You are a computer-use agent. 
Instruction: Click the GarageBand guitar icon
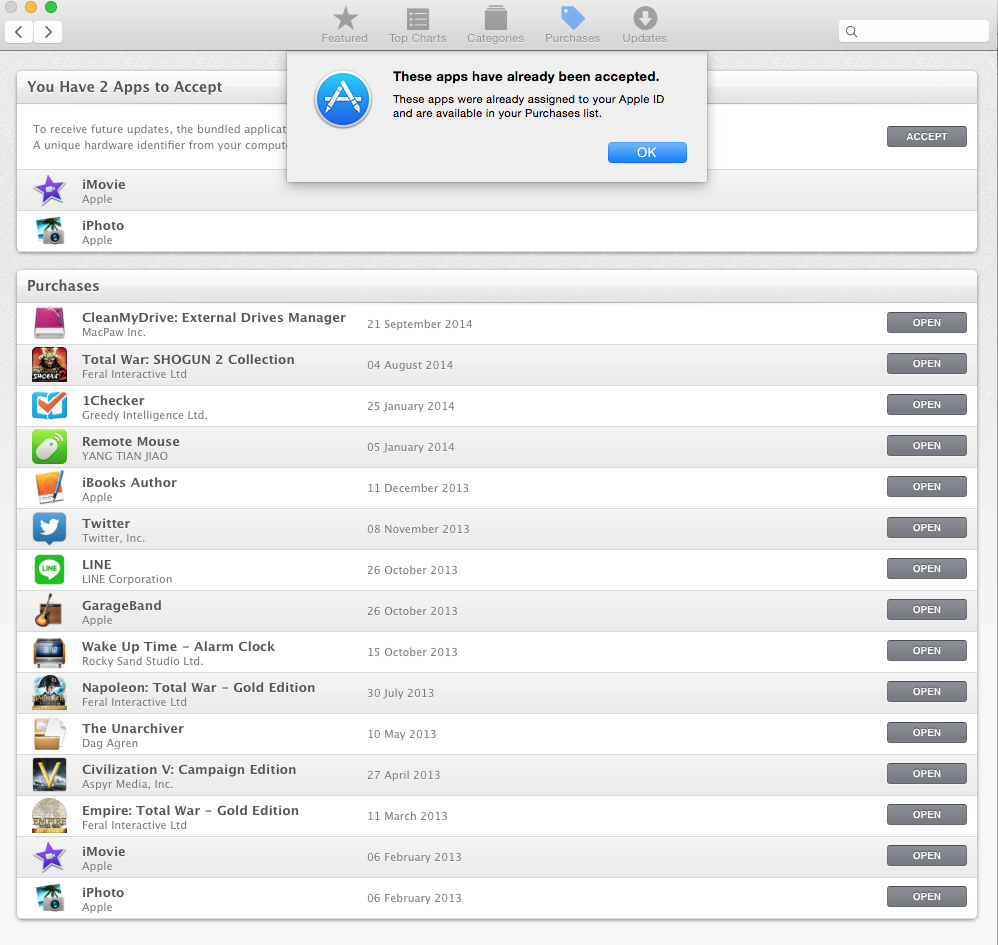point(48,610)
